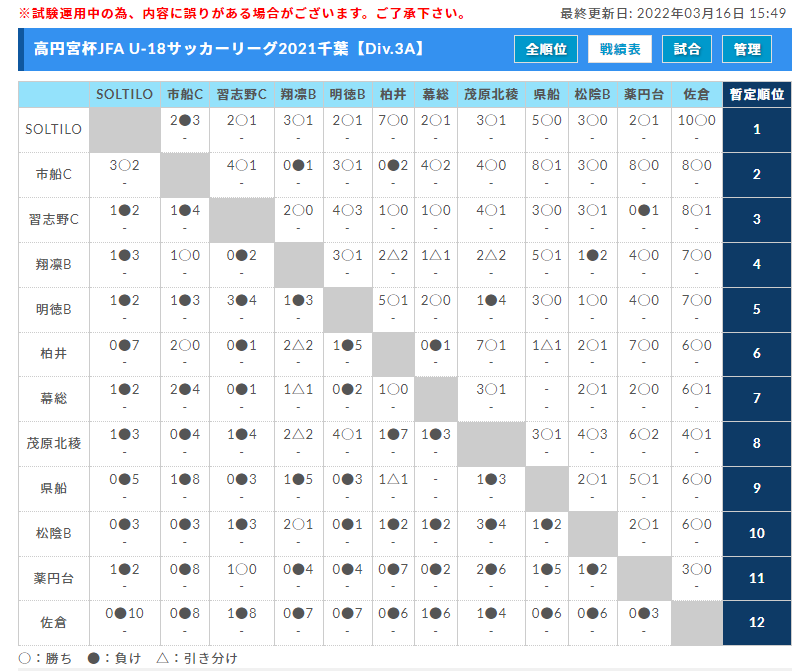Screen dimensions: 806x671
Task: Switch to the 戦績表 tab
Action: [x=620, y=49]
